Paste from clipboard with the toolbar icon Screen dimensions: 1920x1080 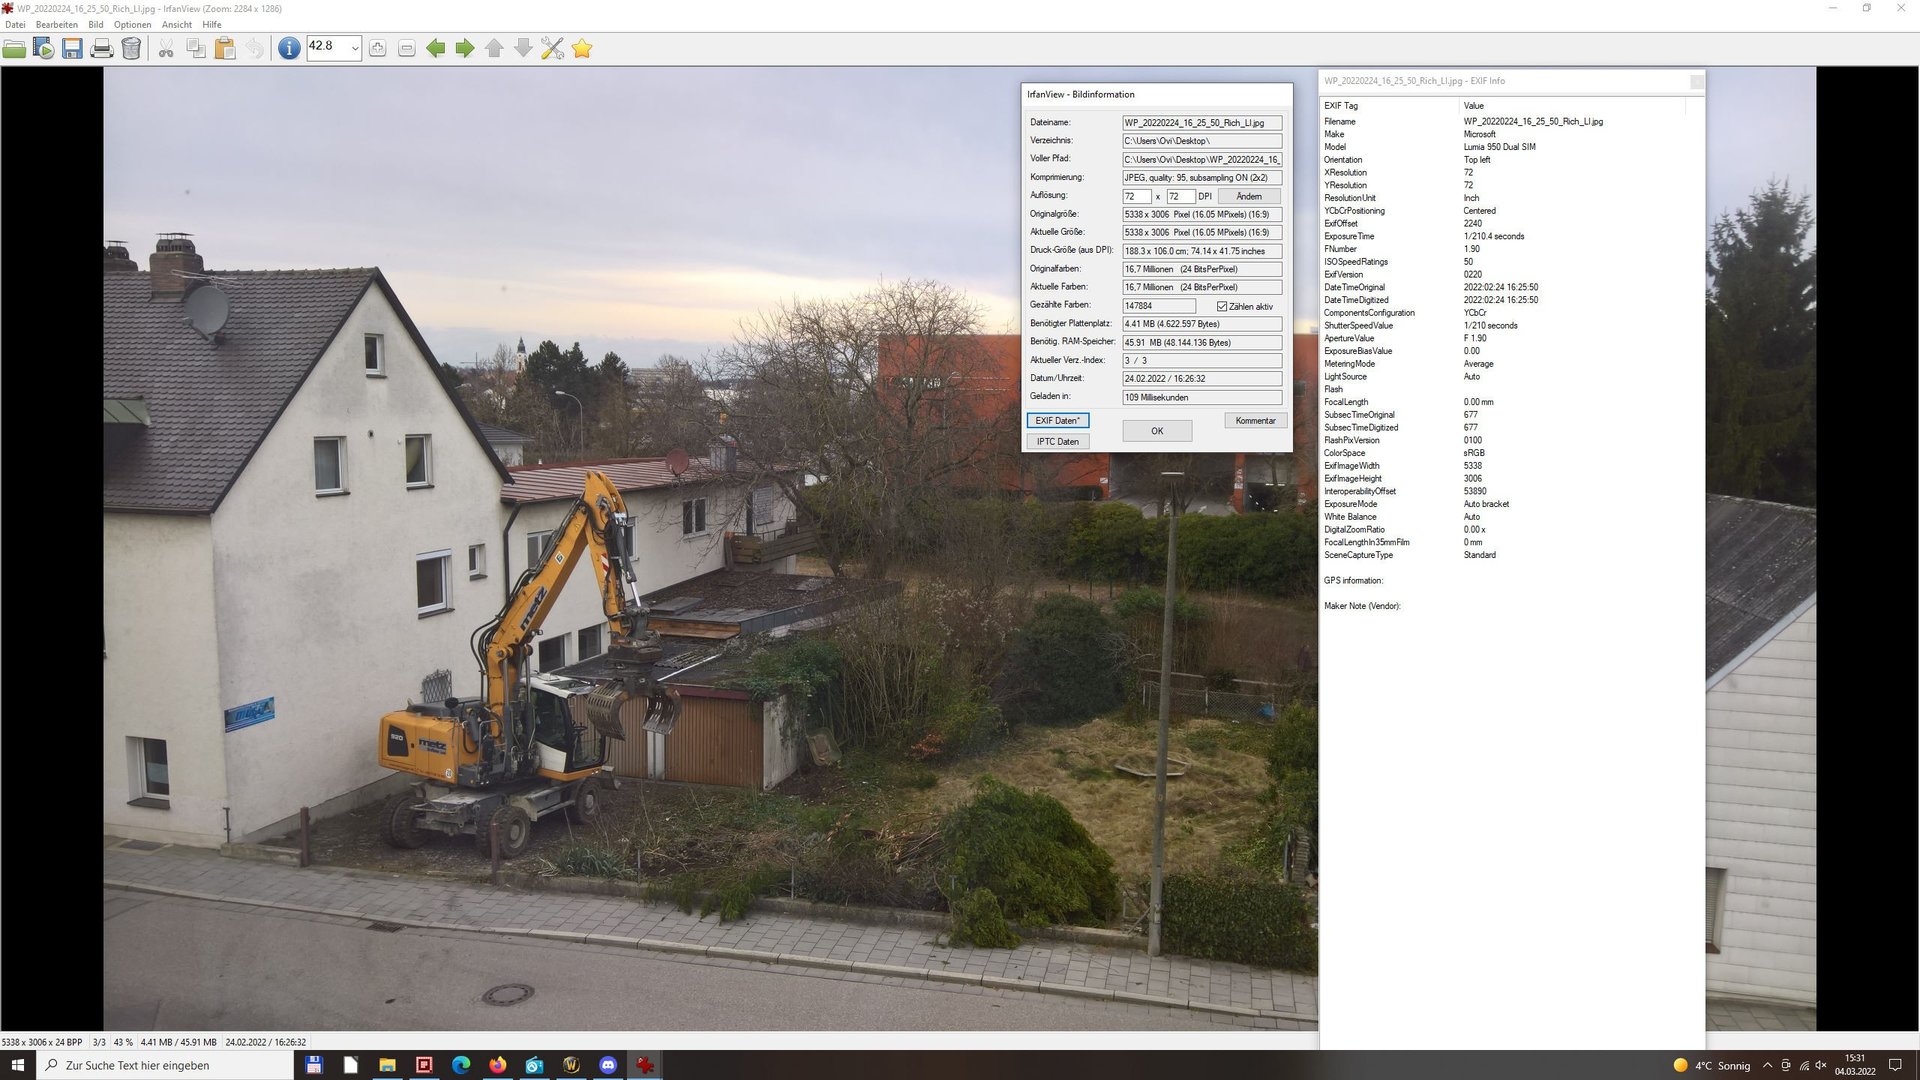[225, 48]
